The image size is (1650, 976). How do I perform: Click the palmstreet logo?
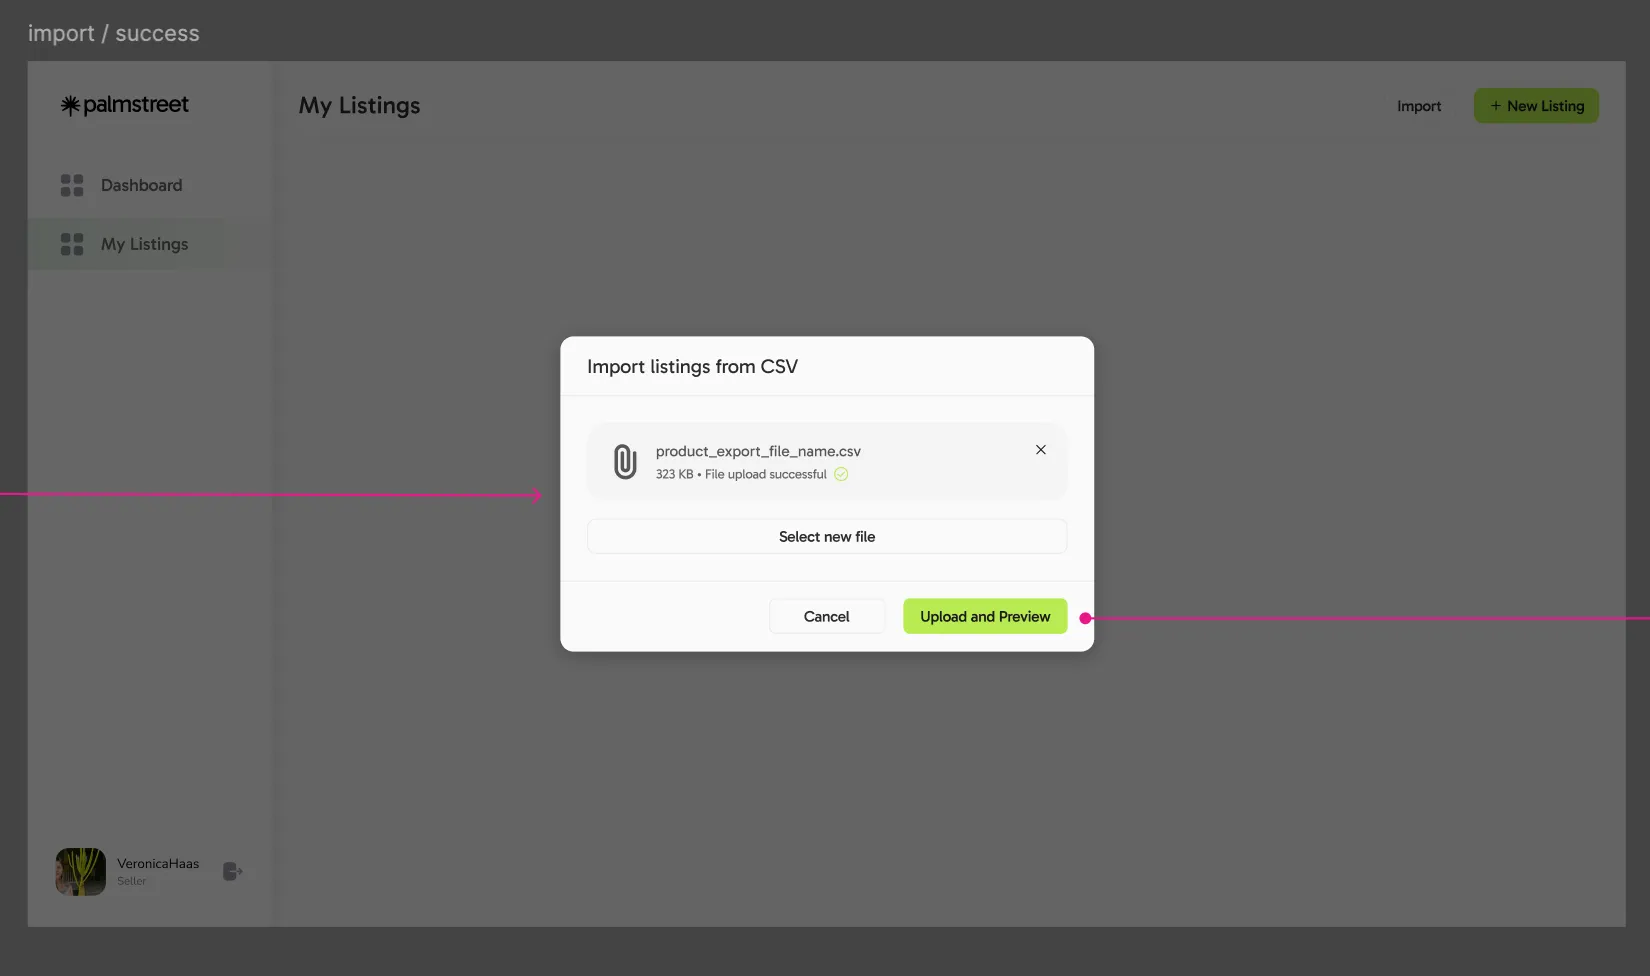click(125, 105)
